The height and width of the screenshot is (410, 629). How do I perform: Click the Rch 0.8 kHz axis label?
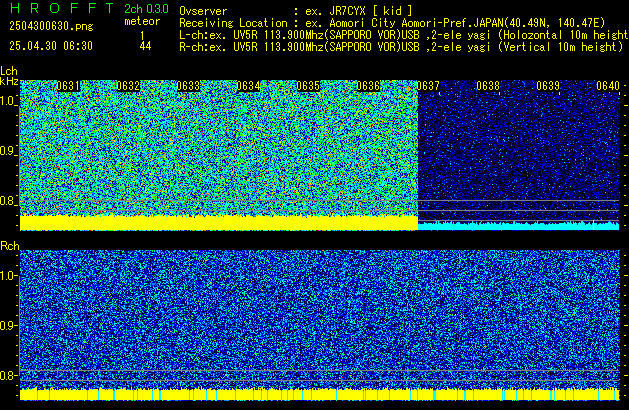(8, 375)
